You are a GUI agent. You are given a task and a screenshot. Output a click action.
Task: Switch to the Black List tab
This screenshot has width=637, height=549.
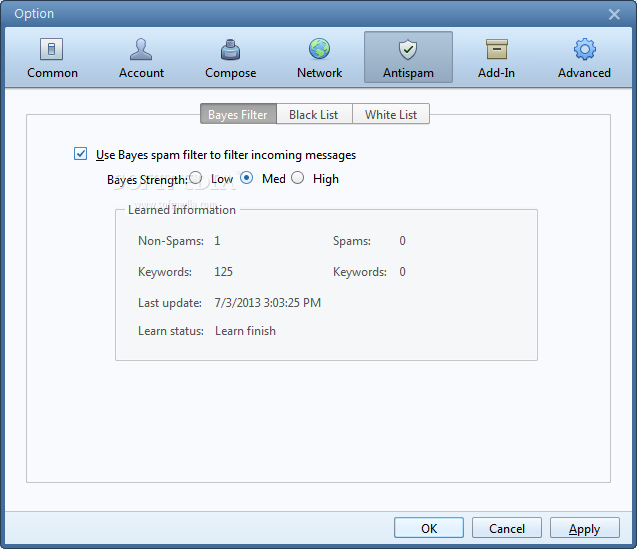[314, 114]
